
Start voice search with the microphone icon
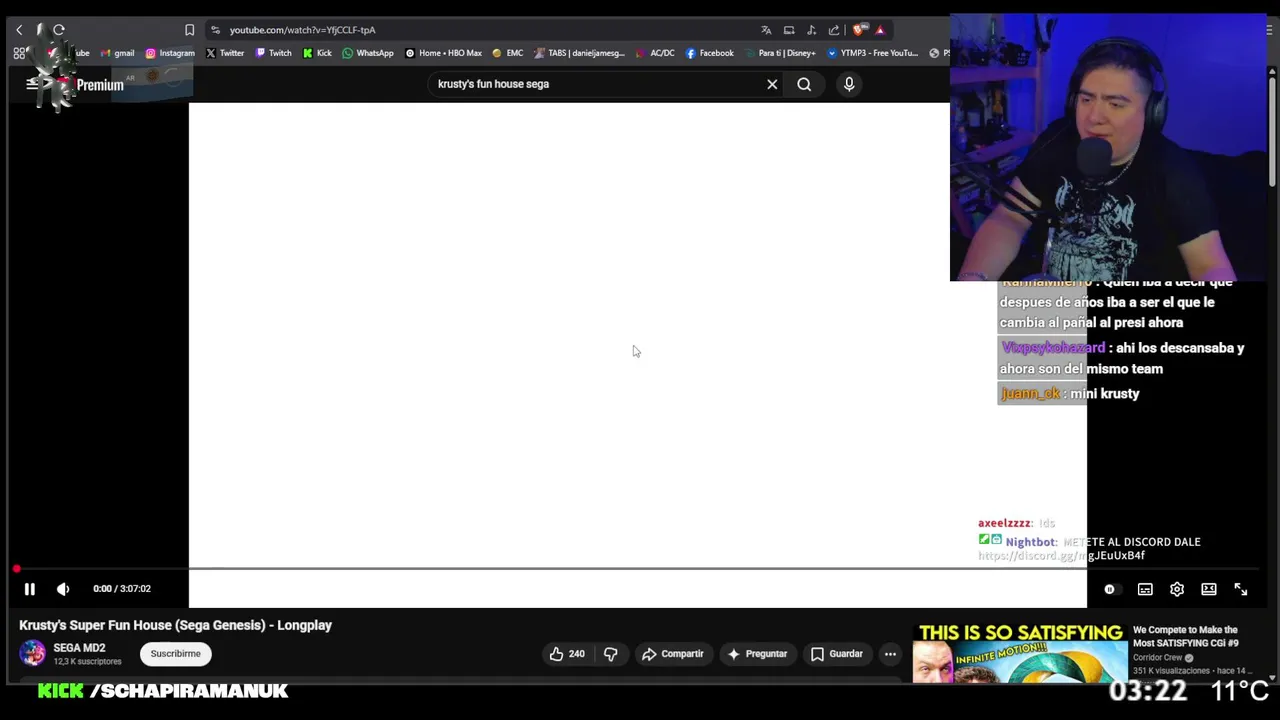(x=849, y=84)
